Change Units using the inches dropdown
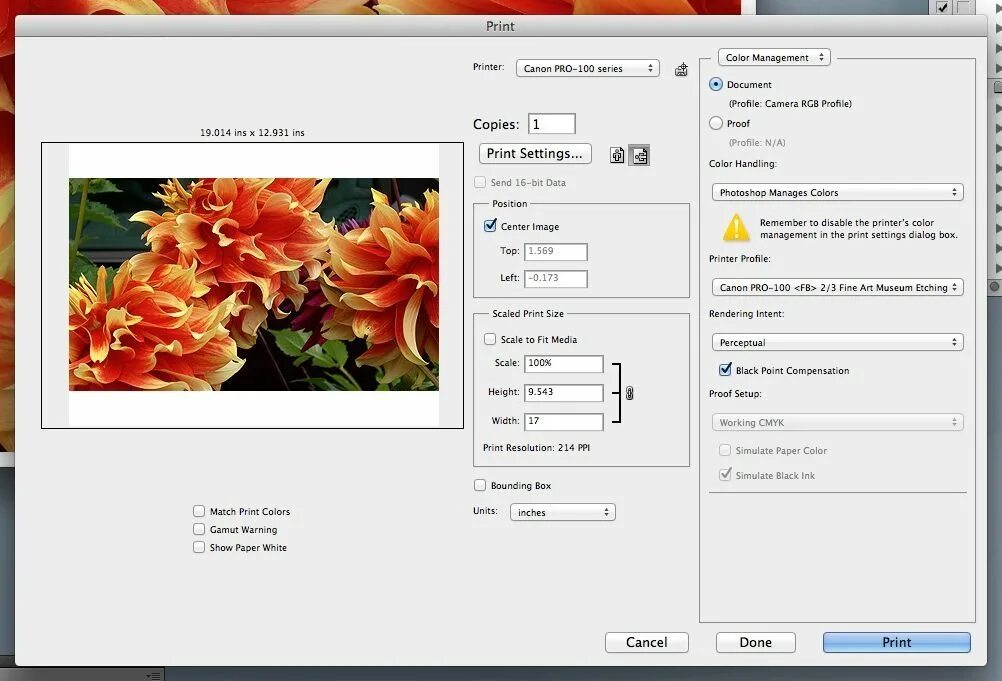Screen dimensions: 1002x681 (x=562, y=511)
